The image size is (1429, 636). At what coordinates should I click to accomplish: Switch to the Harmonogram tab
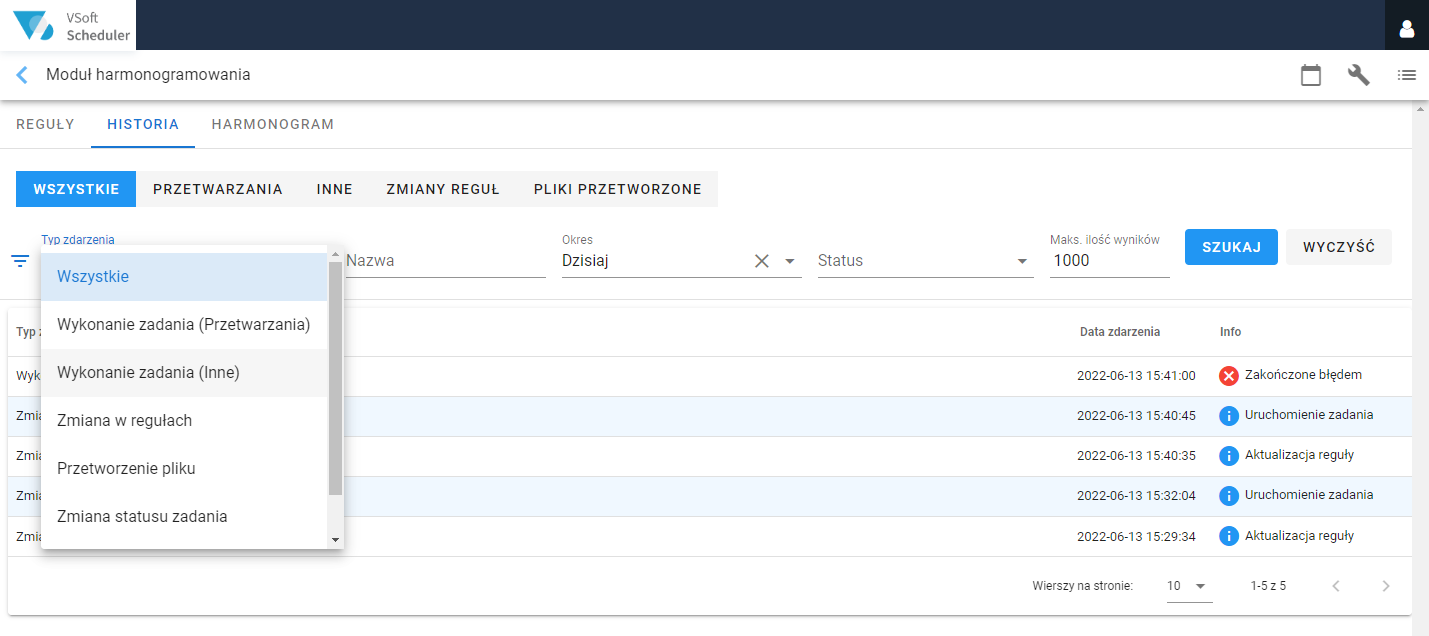click(273, 125)
